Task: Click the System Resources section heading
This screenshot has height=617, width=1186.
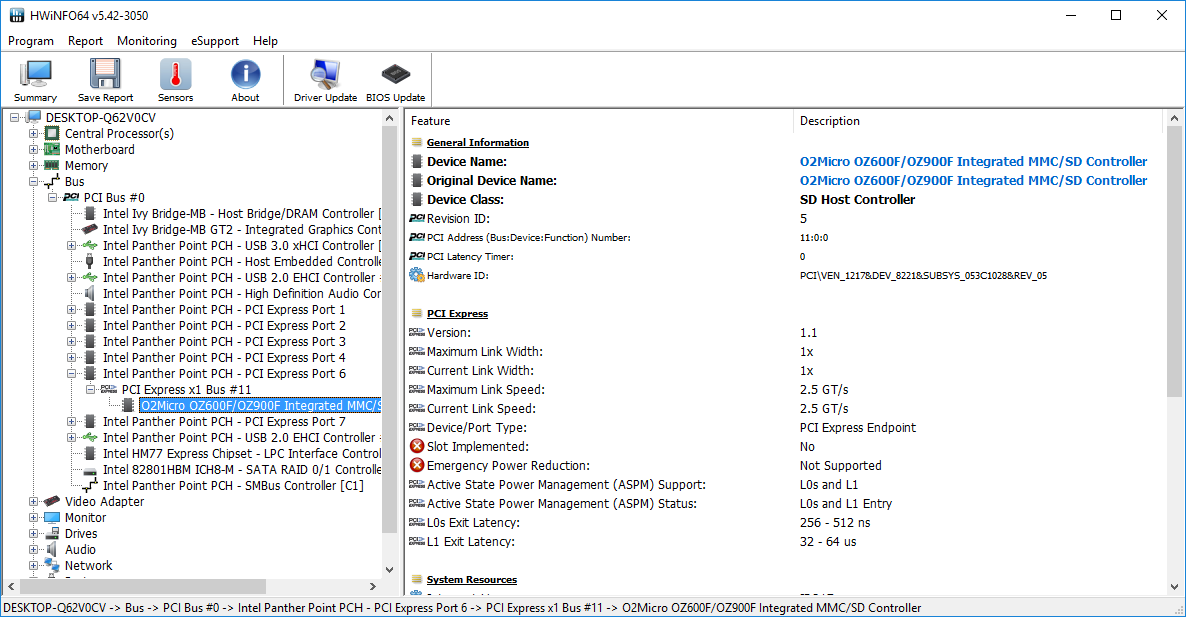Action: (472, 579)
